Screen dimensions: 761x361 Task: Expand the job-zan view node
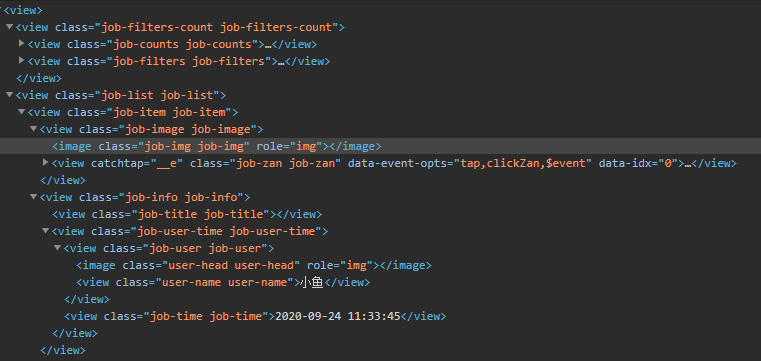pyautogui.click(x=46, y=163)
